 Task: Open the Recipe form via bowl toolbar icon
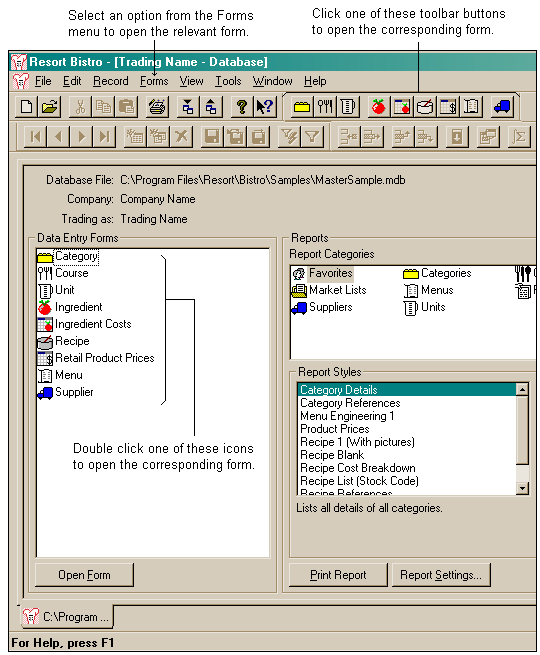click(425, 107)
